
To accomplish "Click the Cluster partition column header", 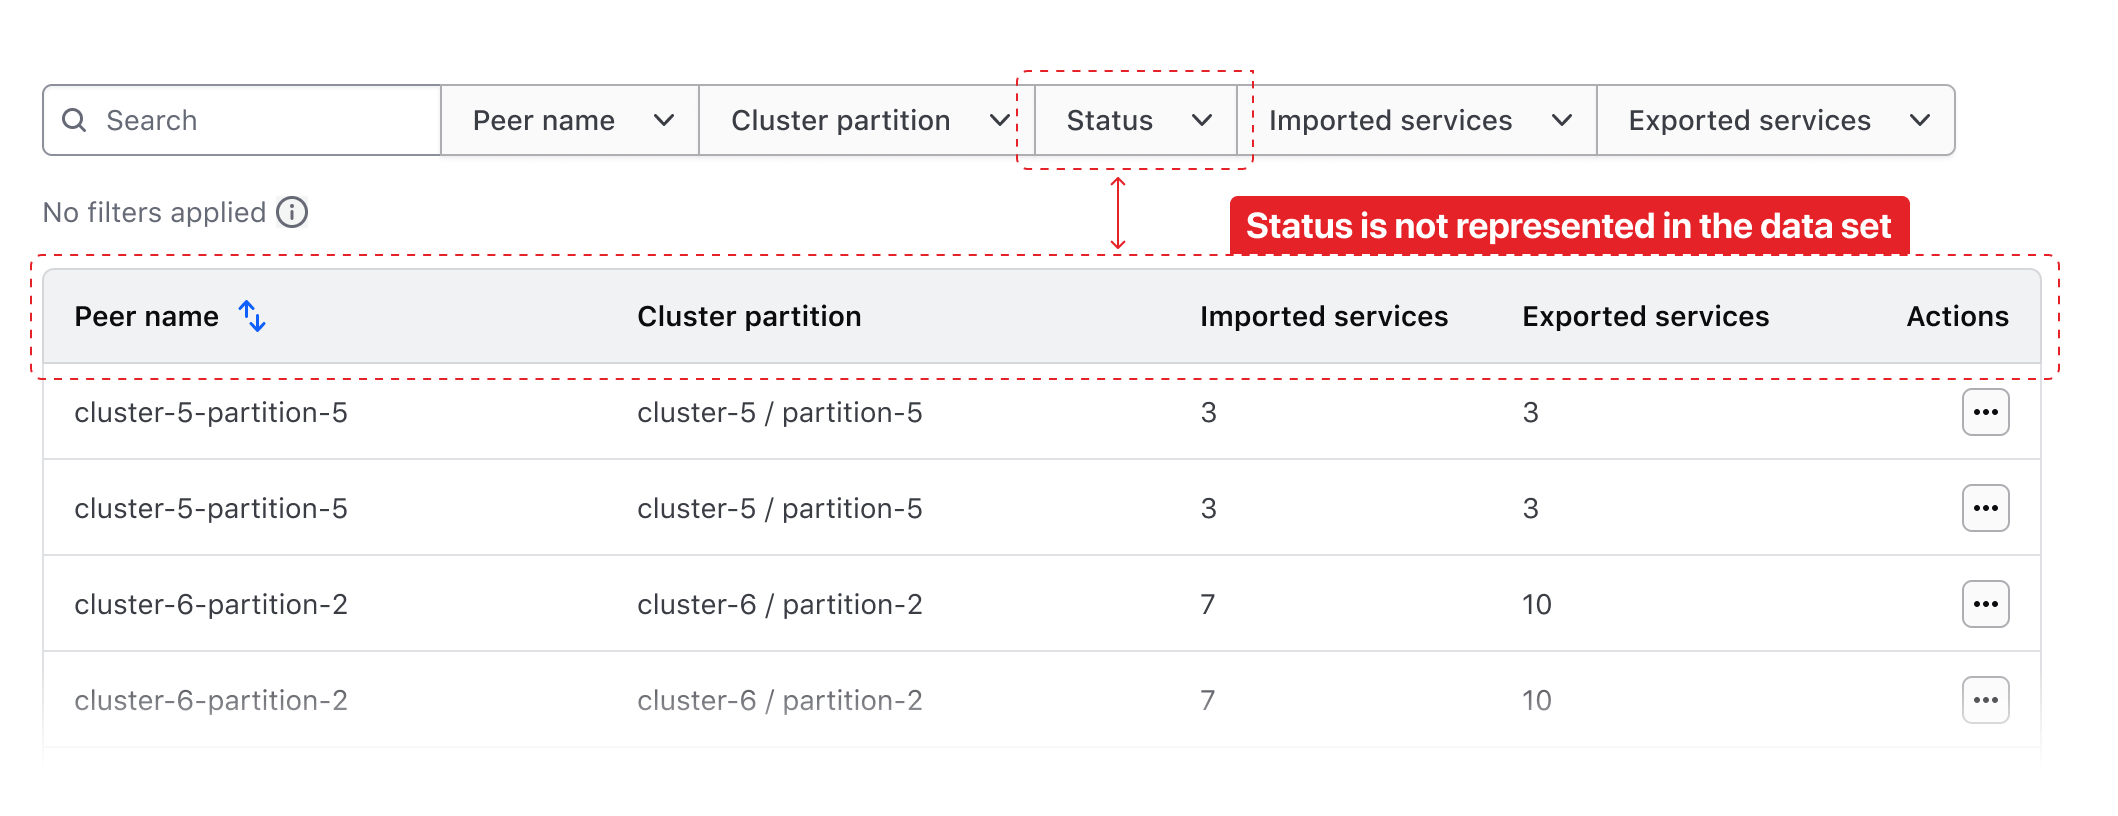I will pyautogui.click(x=749, y=316).
